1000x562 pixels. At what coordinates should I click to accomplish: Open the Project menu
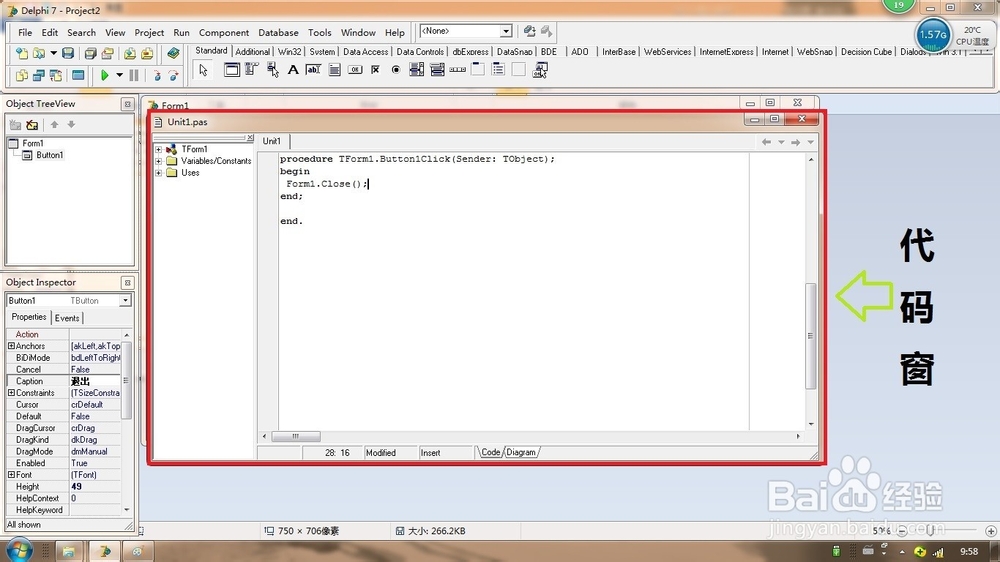(149, 33)
